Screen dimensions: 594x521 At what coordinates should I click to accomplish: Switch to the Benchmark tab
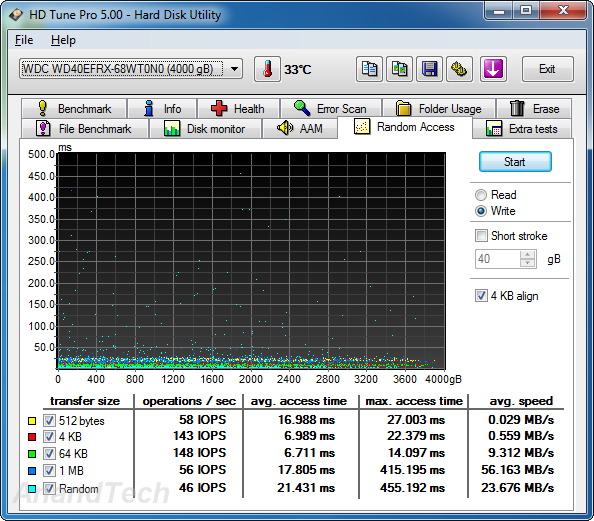pyautogui.click(x=74, y=109)
